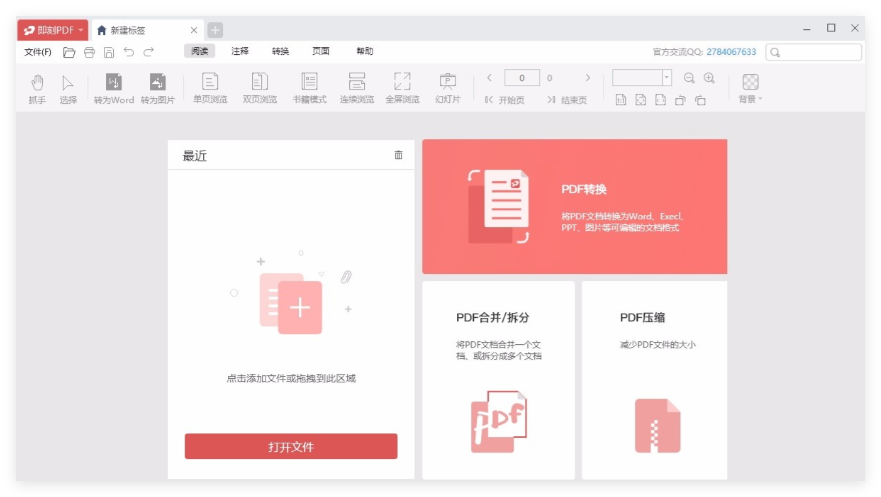
Task: Select the 转换 ribbon tab
Action: click(280, 51)
